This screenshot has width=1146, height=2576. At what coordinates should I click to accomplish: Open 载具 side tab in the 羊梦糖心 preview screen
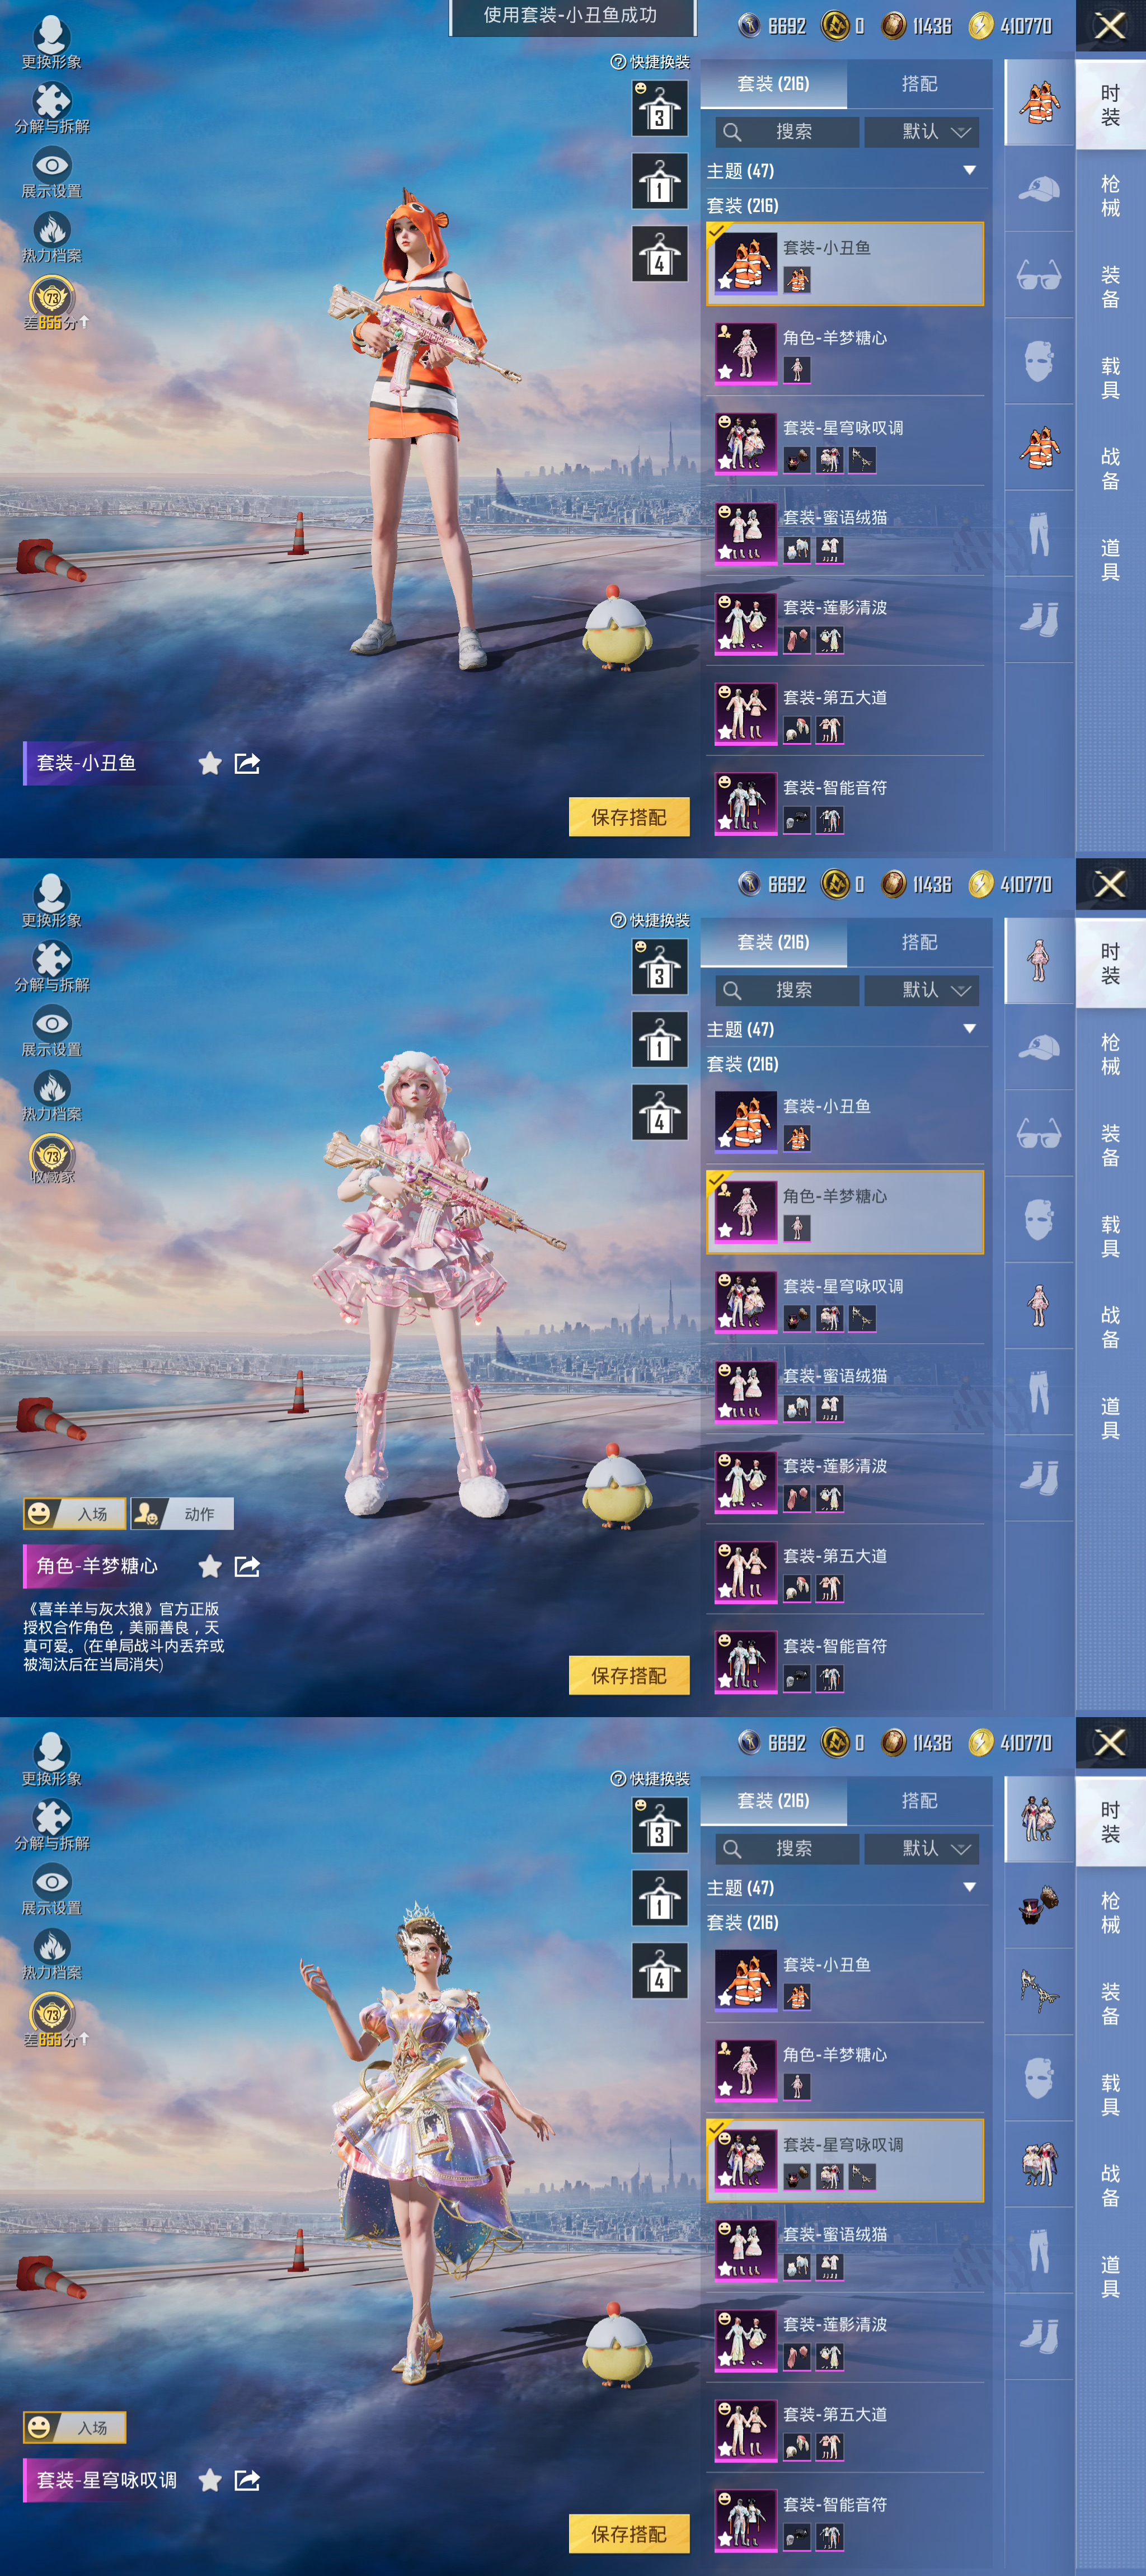click(1110, 1236)
